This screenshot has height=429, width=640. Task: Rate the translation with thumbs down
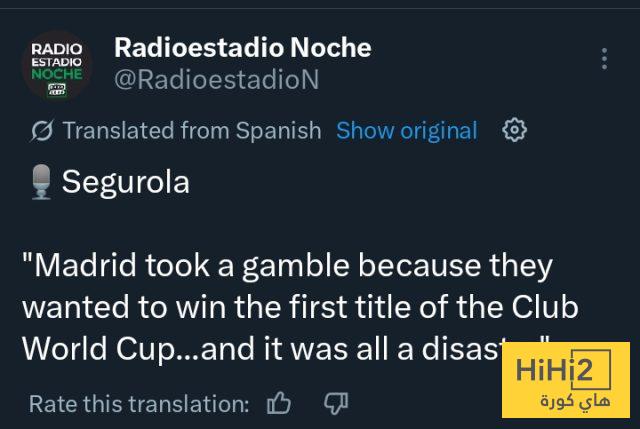point(336,403)
